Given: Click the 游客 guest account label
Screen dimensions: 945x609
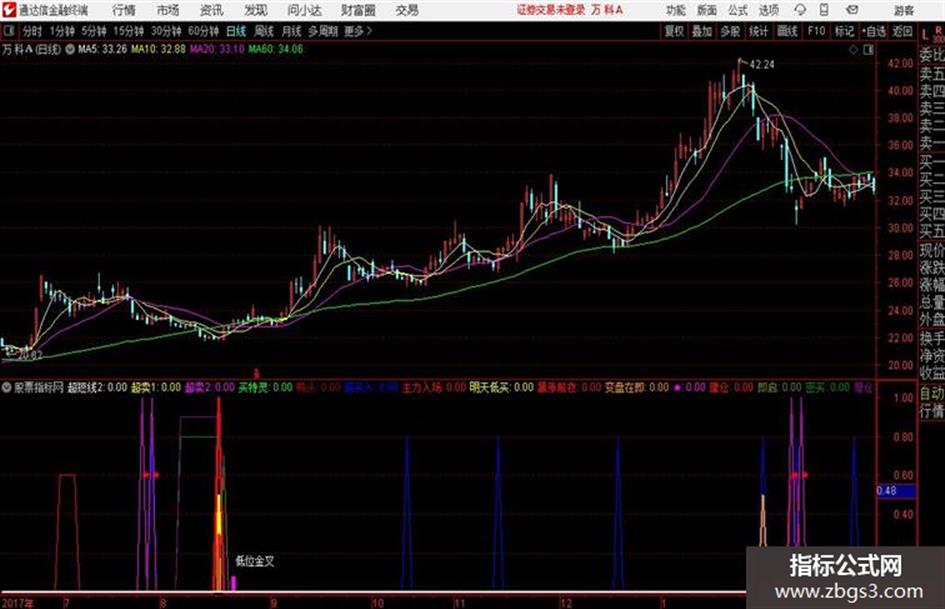Looking at the screenshot, I should coord(903,10).
